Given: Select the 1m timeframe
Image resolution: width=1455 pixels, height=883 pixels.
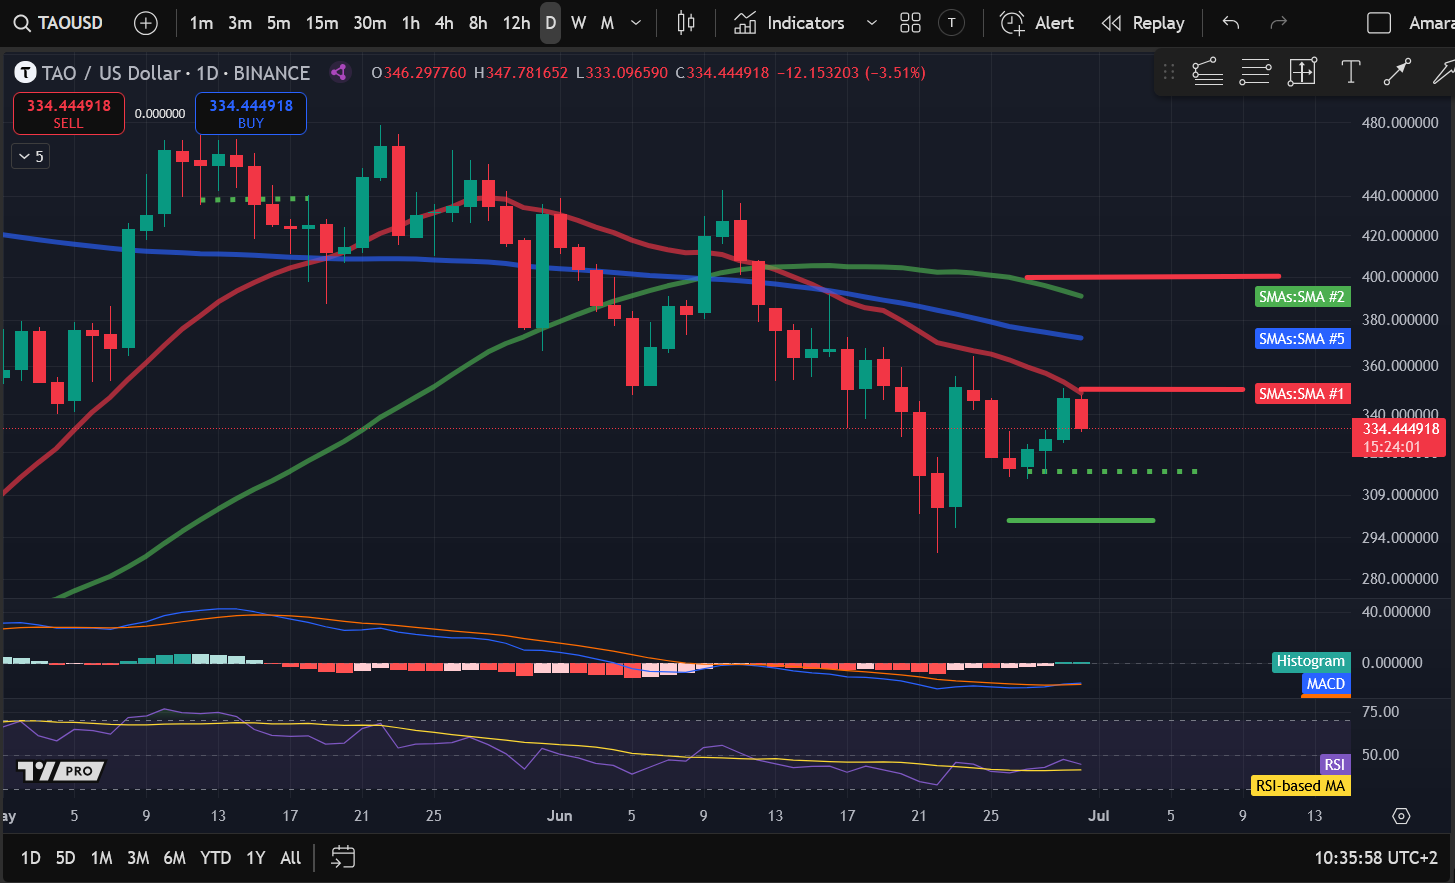Looking at the screenshot, I should click(201, 23).
